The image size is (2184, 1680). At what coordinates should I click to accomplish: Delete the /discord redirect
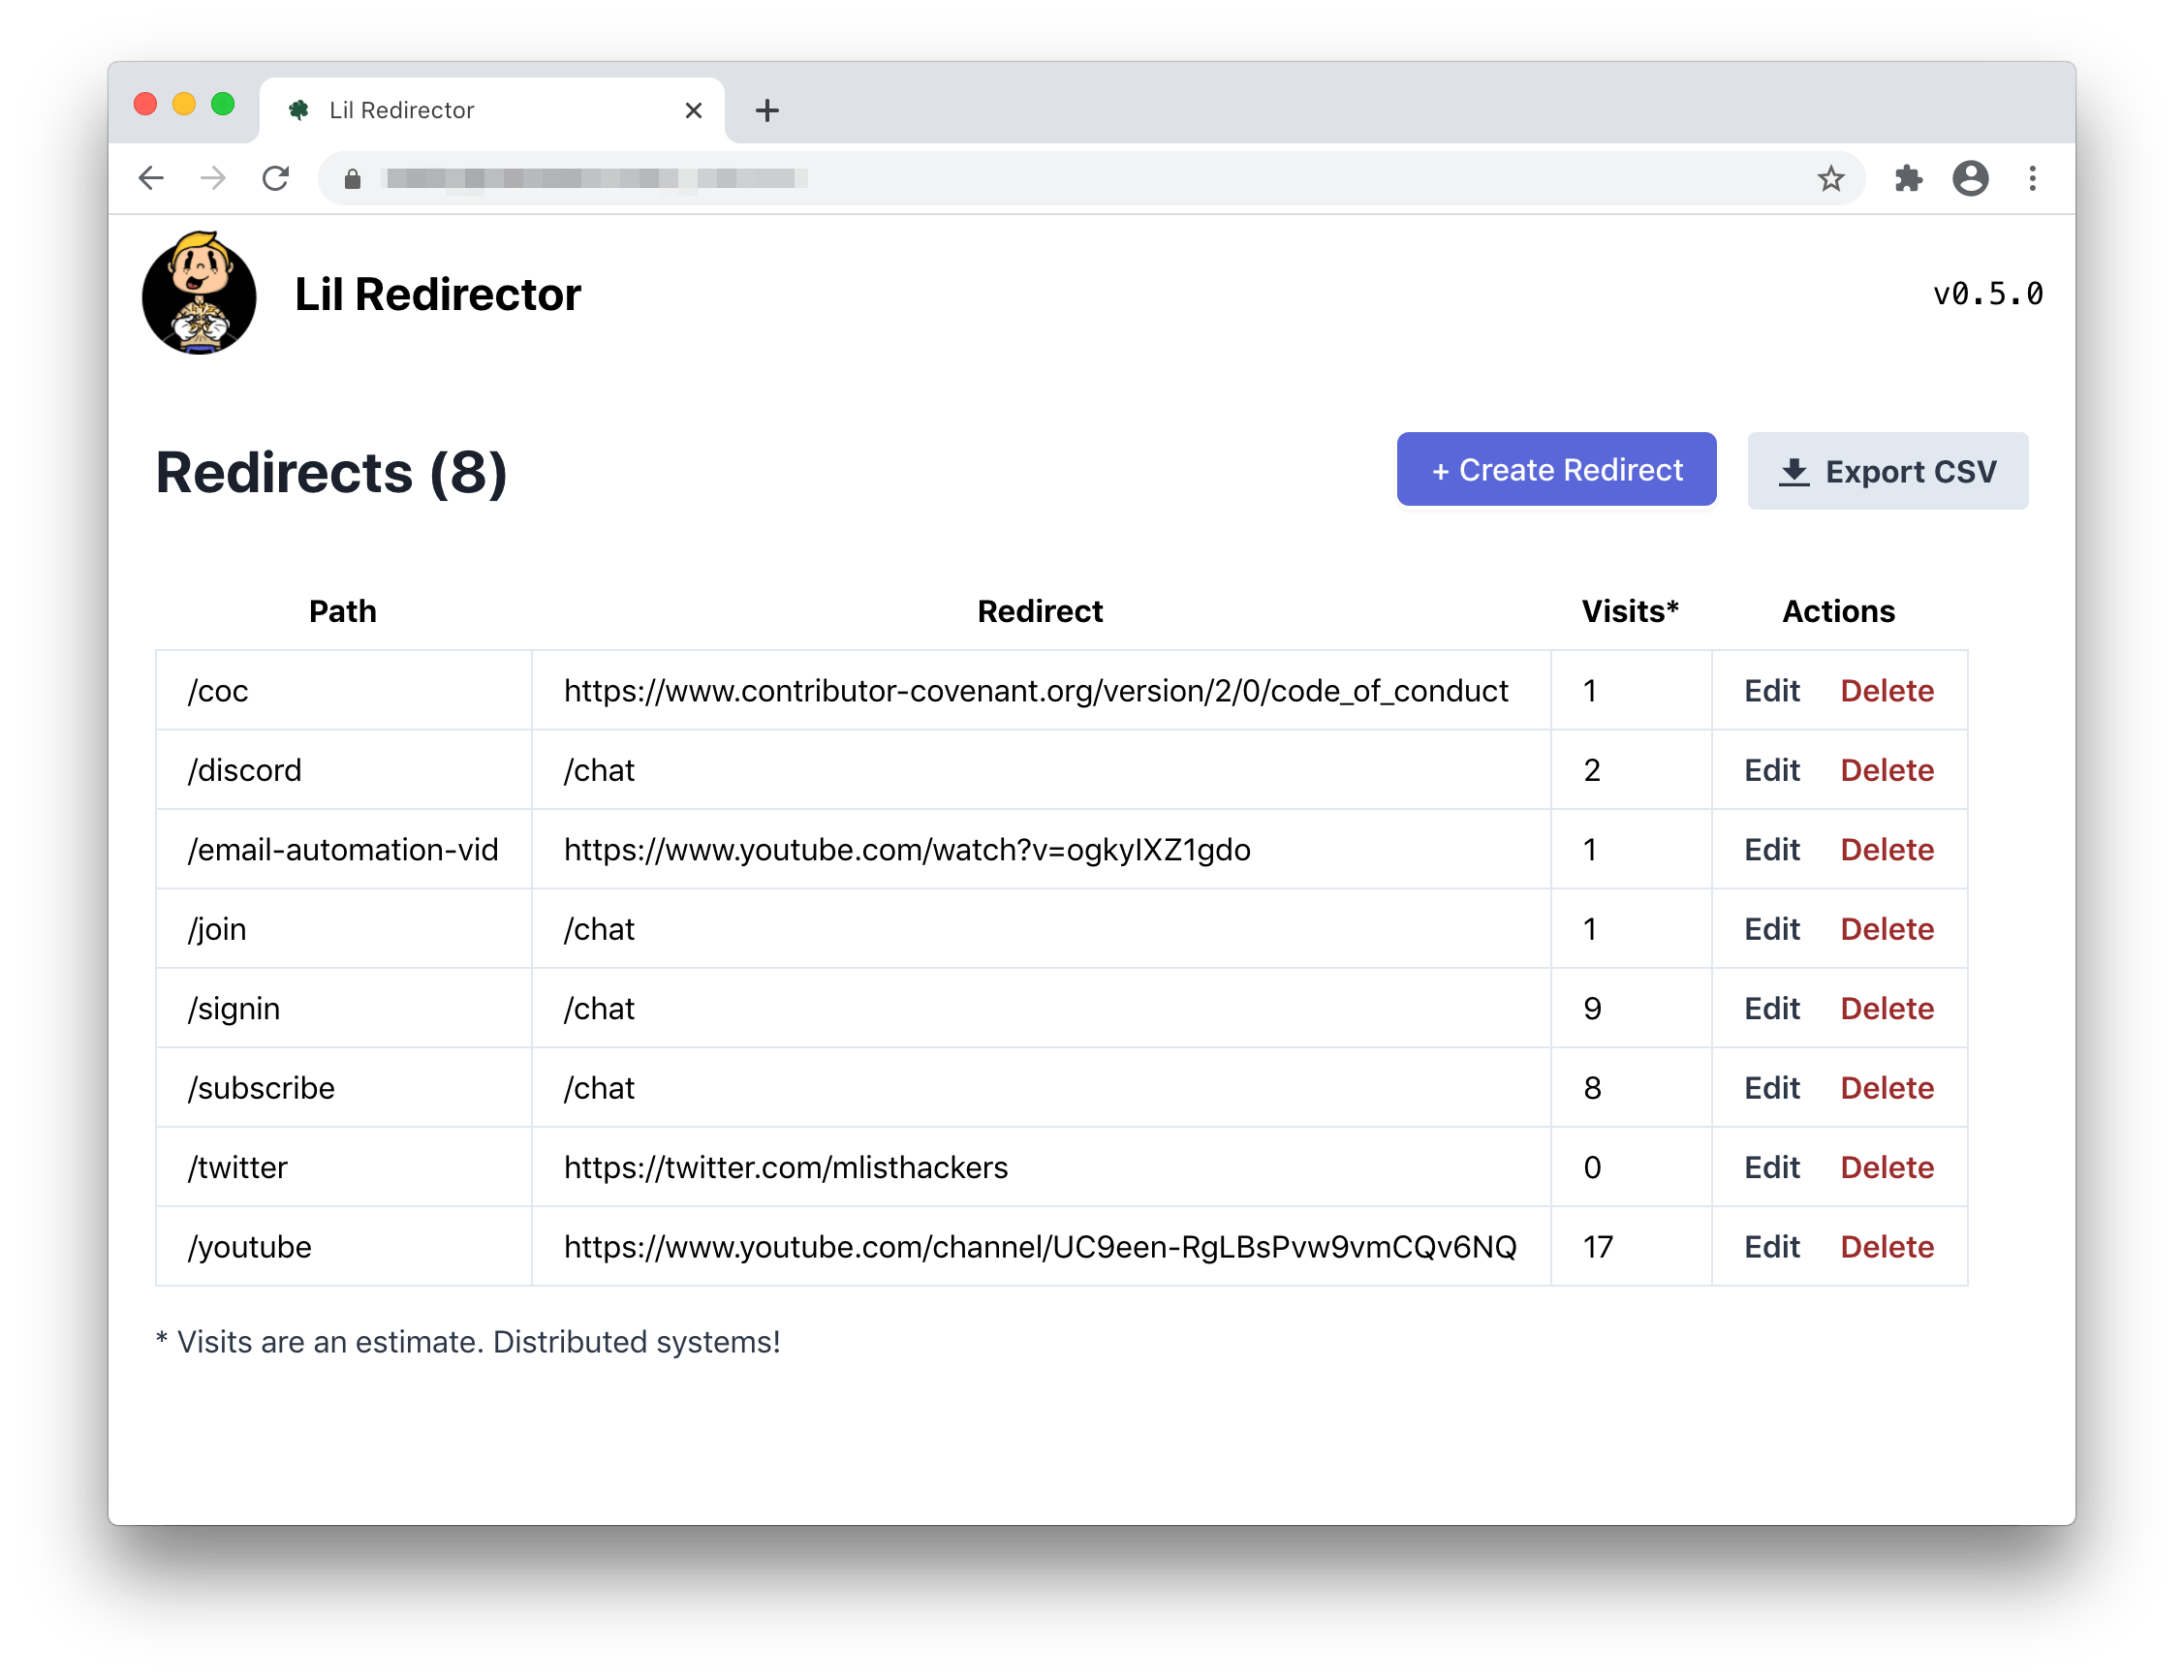pos(1887,770)
